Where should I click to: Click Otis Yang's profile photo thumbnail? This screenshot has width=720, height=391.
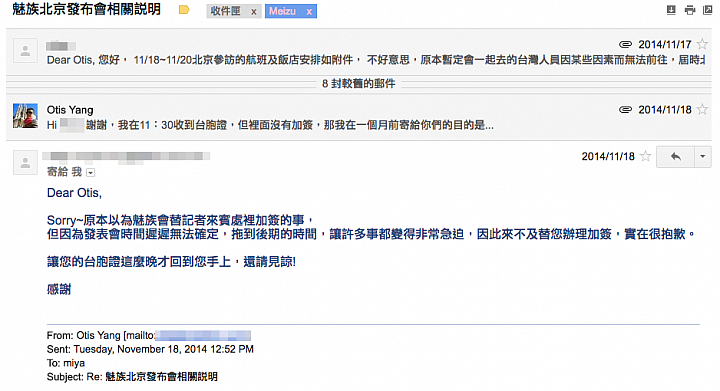click(26, 116)
